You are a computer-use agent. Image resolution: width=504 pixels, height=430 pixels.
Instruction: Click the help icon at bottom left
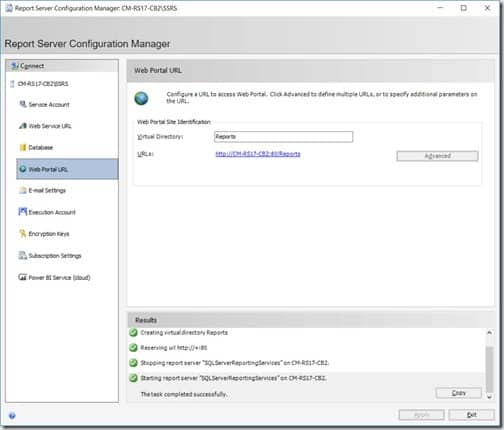(x=12, y=416)
